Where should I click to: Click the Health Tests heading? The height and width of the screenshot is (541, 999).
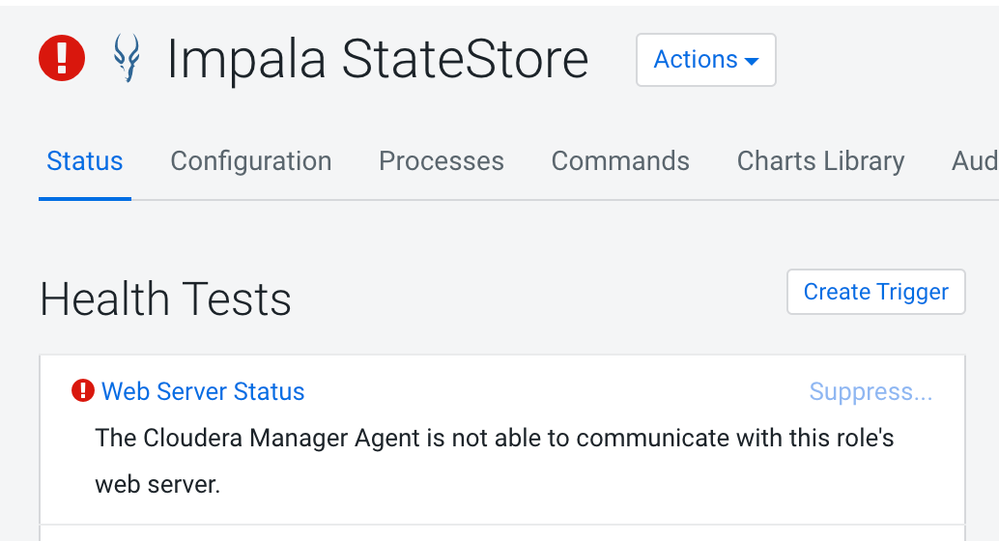[x=166, y=299]
